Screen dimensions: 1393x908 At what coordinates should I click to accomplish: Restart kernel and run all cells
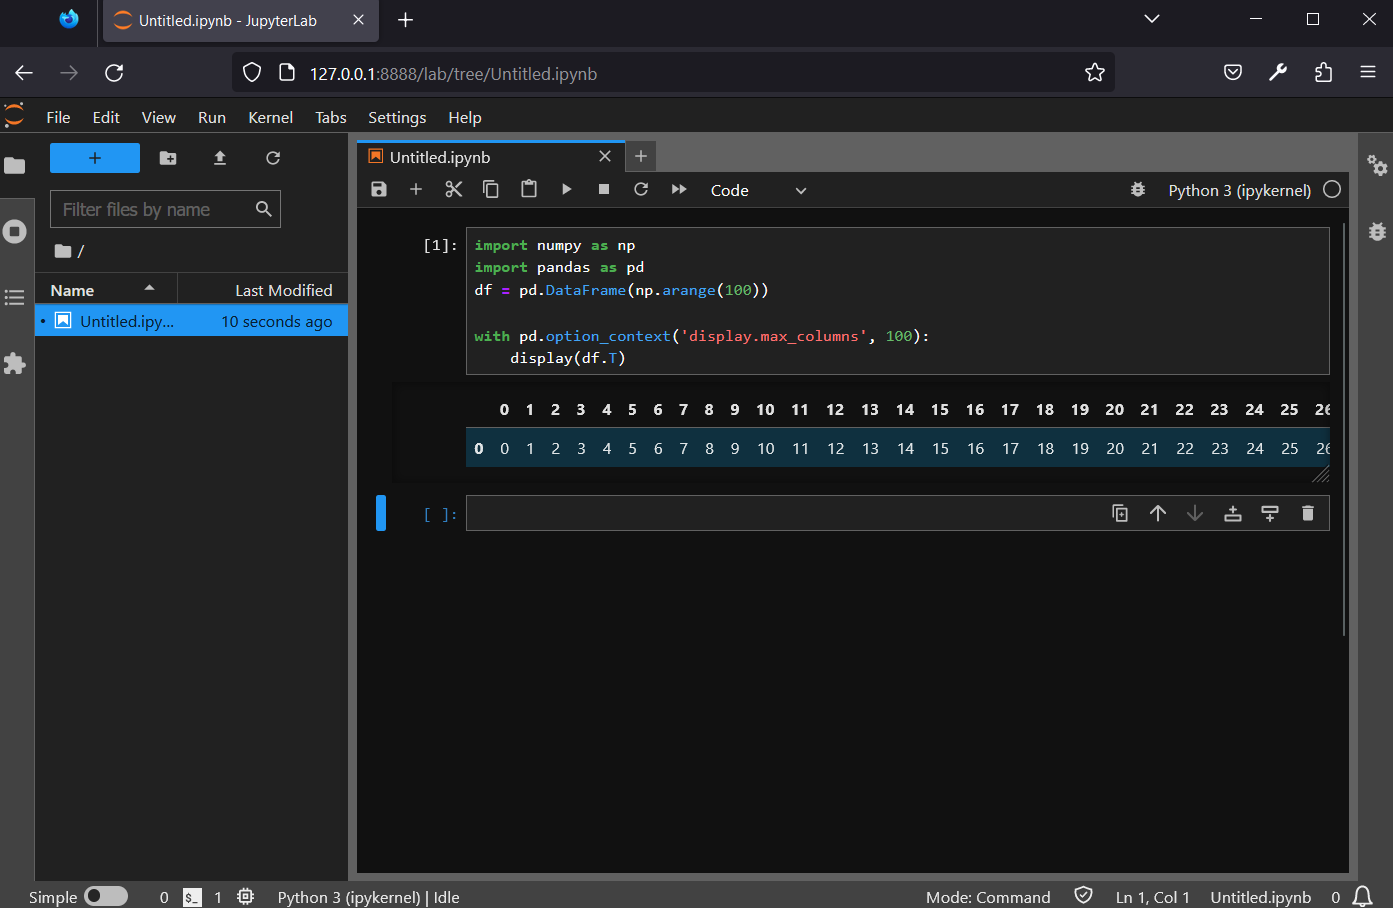679,189
